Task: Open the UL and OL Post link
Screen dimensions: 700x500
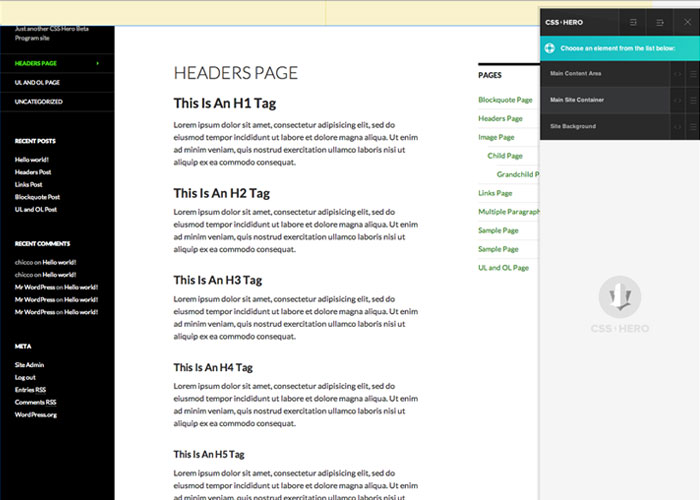Action: 36,210
